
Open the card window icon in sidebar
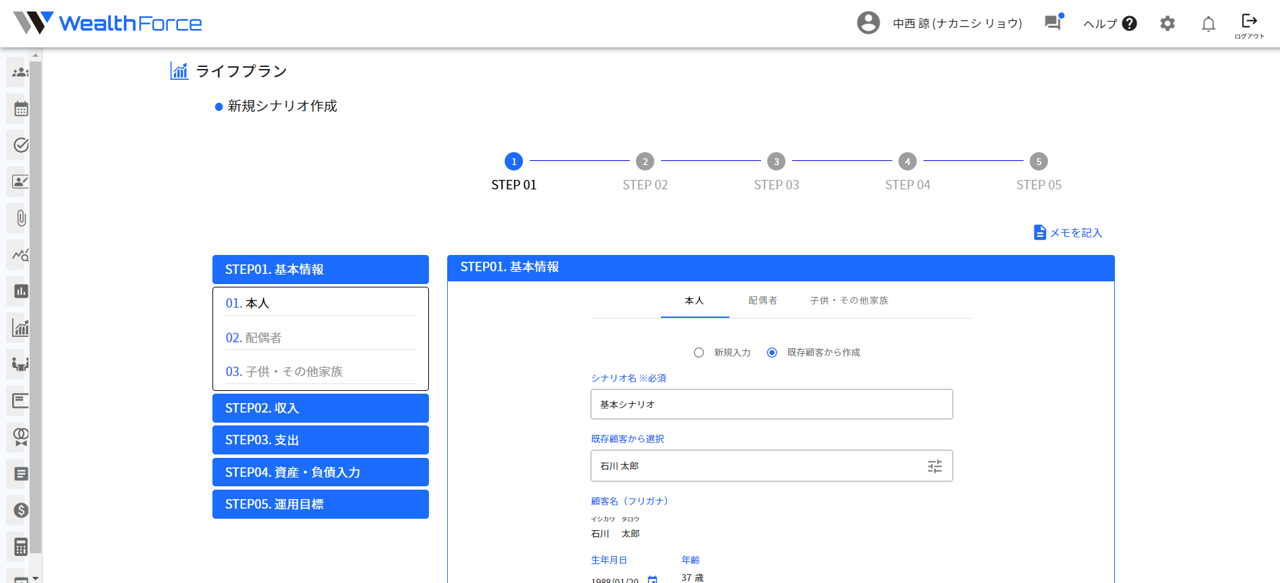(20, 400)
